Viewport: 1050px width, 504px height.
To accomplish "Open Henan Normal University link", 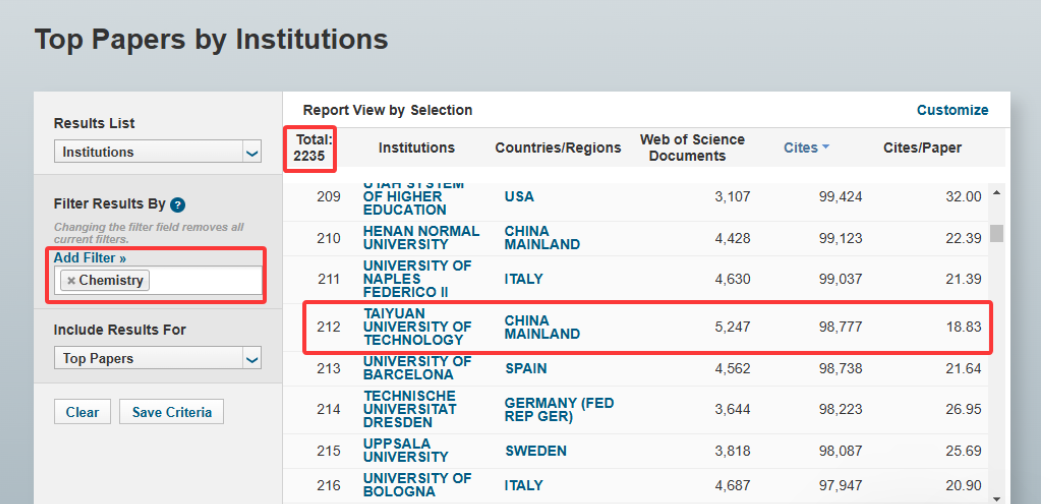I will coord(421,238).
